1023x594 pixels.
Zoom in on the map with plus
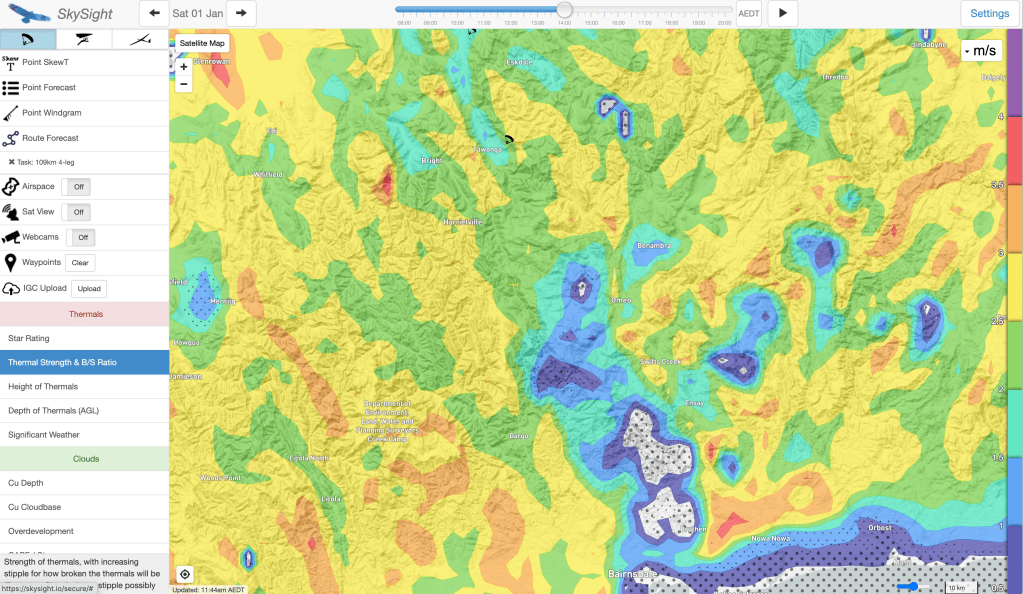(184, 67)
